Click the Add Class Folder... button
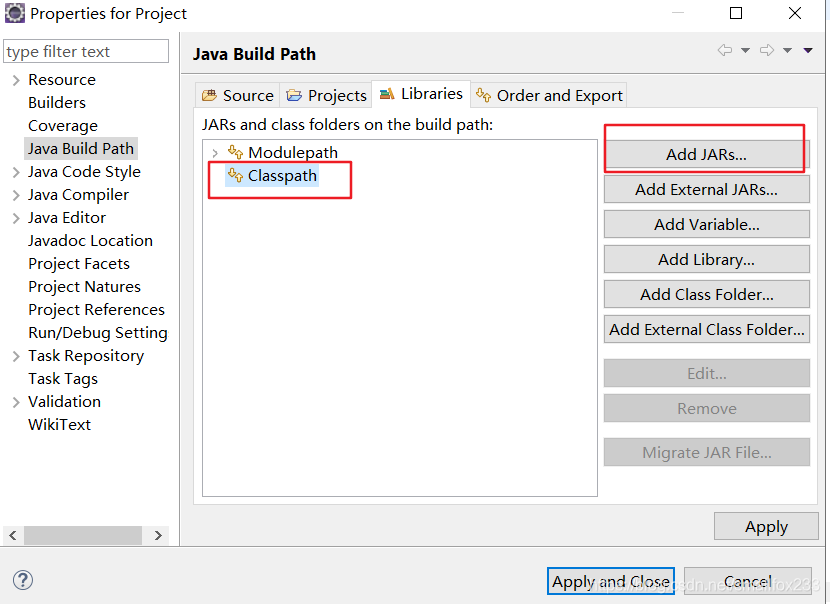This screenshot has width=830, height=604. (x=706, y=294)
